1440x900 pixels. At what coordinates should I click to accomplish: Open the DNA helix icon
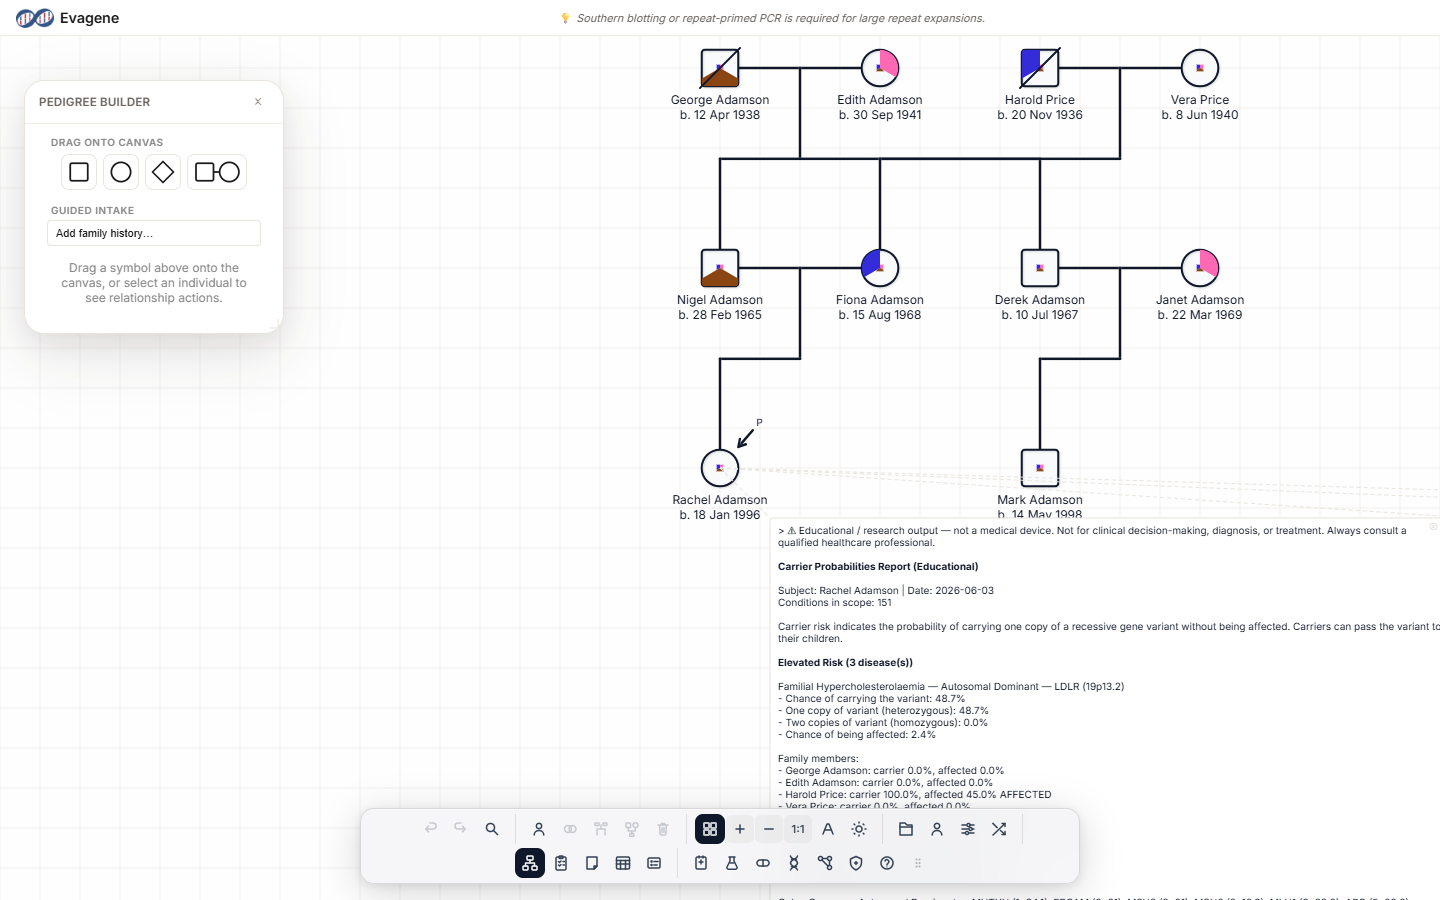point(794,863)
